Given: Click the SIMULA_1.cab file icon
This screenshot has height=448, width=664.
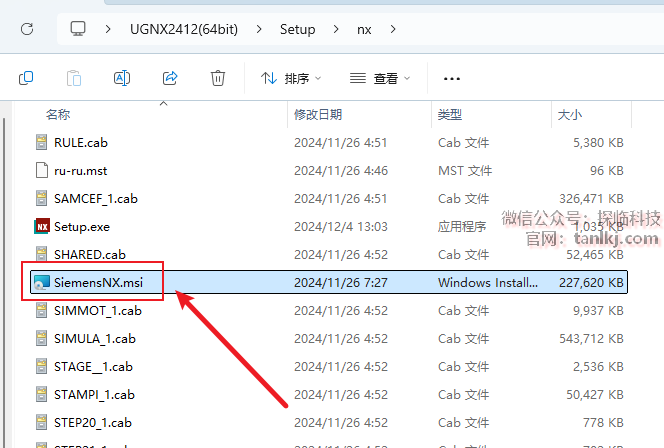Looking at the screenshot, I should [x=42, y=338].
